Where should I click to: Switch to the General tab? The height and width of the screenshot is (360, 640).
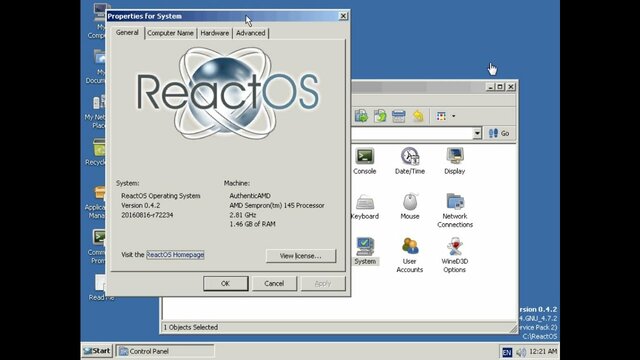click(x=127, y=33)
